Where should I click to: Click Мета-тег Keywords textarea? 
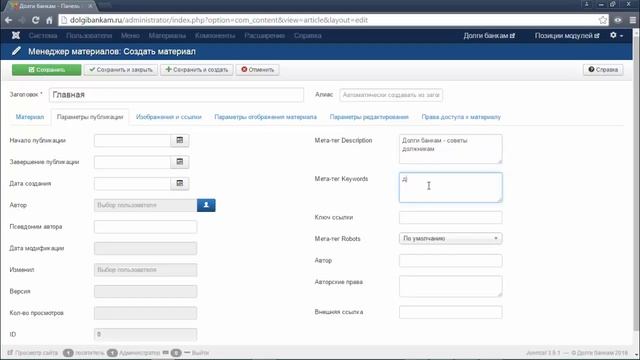(451, 187)
